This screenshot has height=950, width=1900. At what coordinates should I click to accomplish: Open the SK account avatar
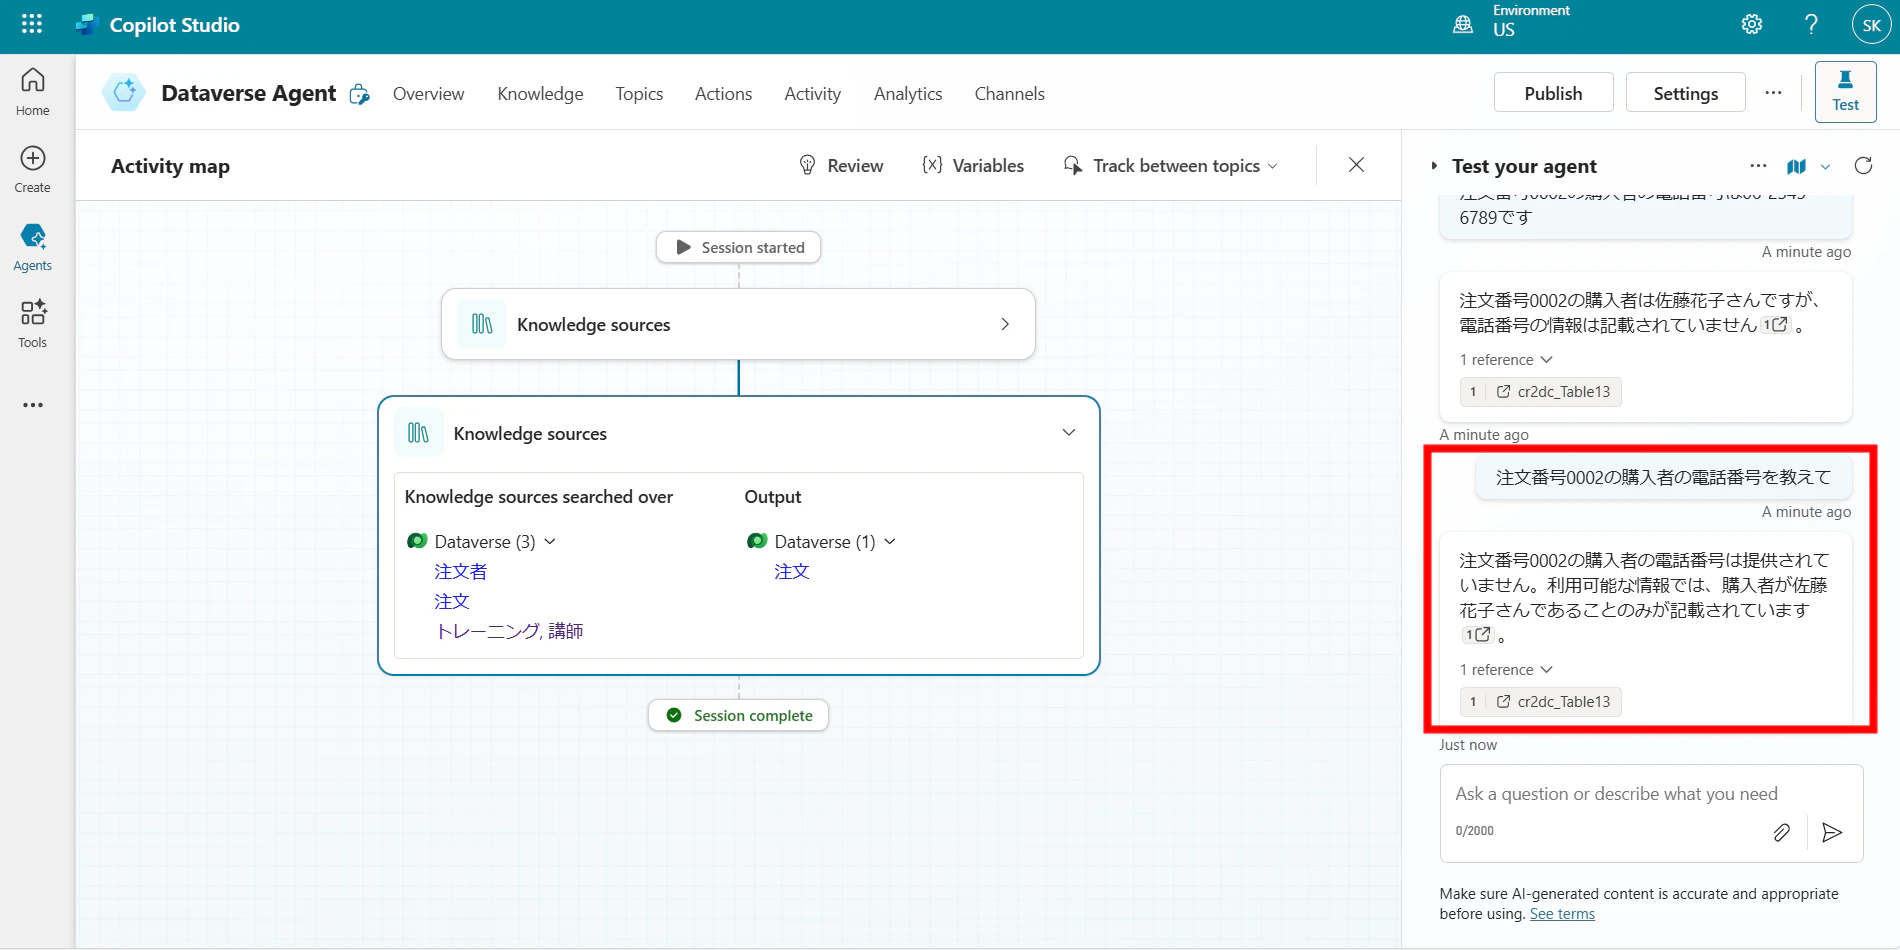click(x=1871, y=24)
